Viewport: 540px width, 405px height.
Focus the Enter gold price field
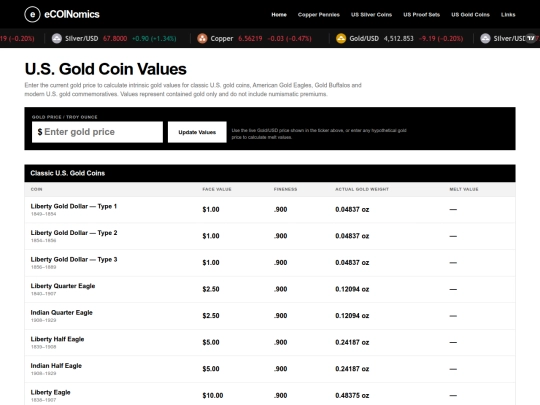point(97,132)
